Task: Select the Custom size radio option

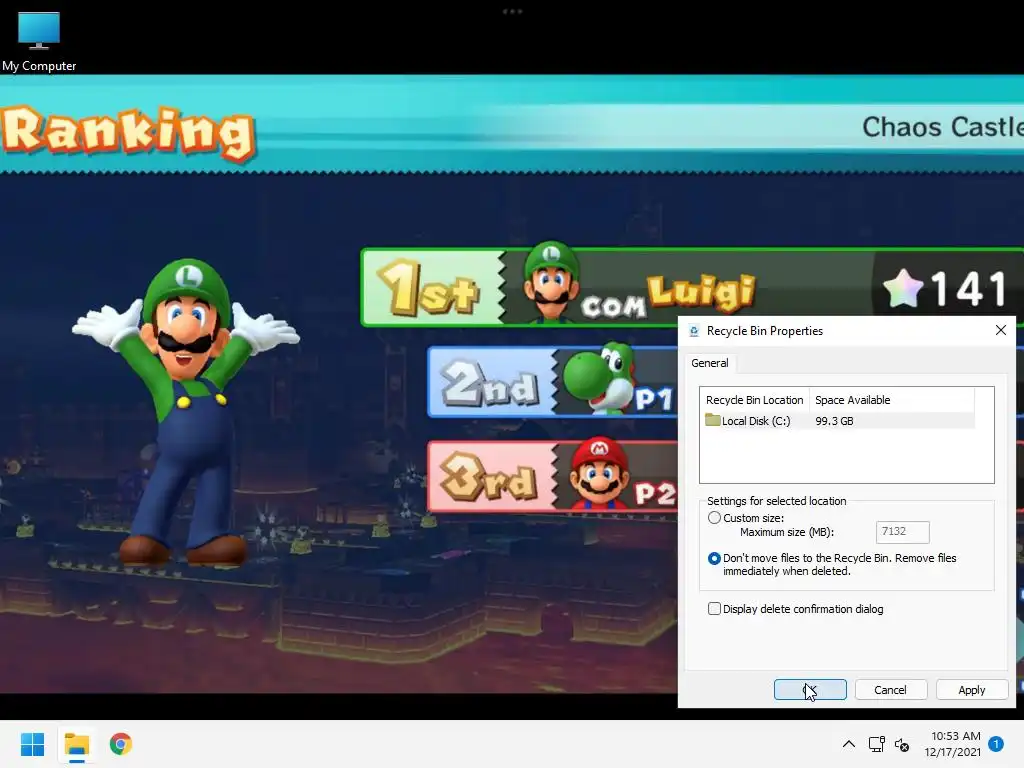Action: click(x=714, y=518)
